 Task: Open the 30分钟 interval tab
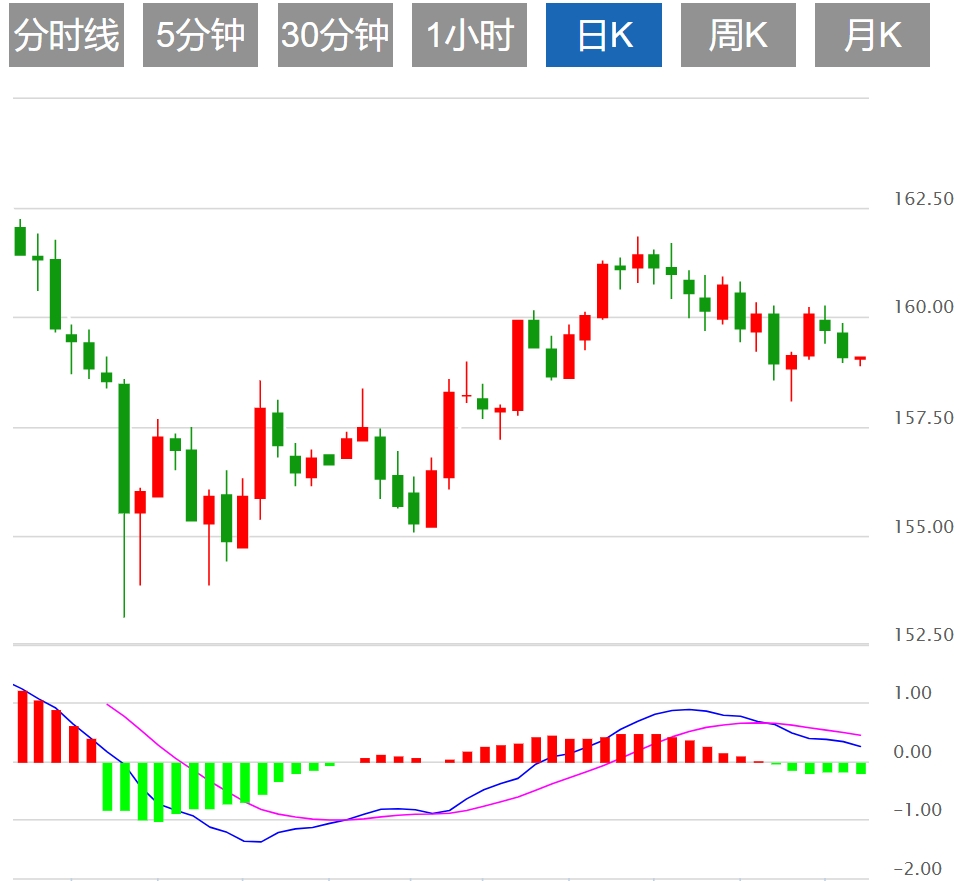pos(335,36)
